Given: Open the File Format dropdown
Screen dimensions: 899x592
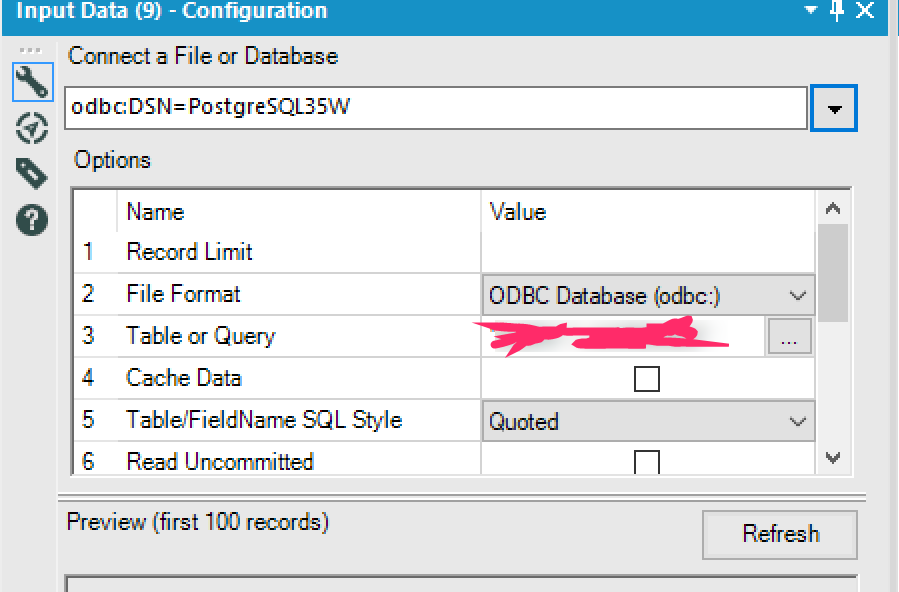Looking at the screenshot, I should (x=648, y=296).
